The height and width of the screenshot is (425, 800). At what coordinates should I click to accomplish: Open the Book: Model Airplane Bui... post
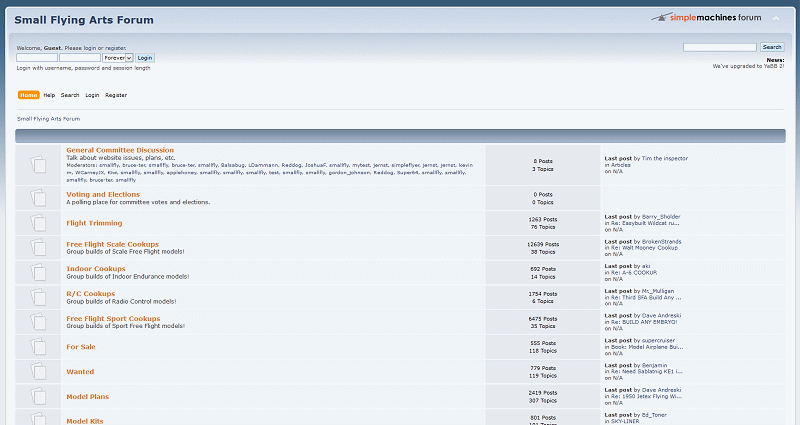click(x=647, y=347)
